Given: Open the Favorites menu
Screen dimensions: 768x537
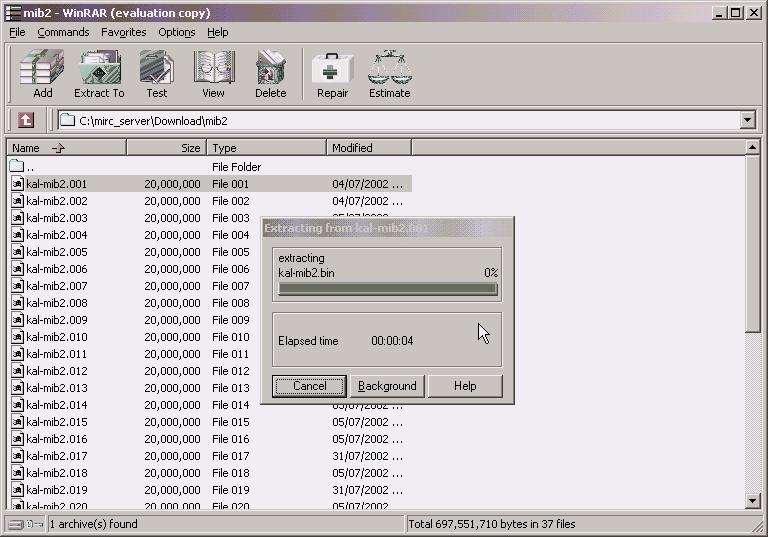Looking at the screenshot, I should click(123, 32).
